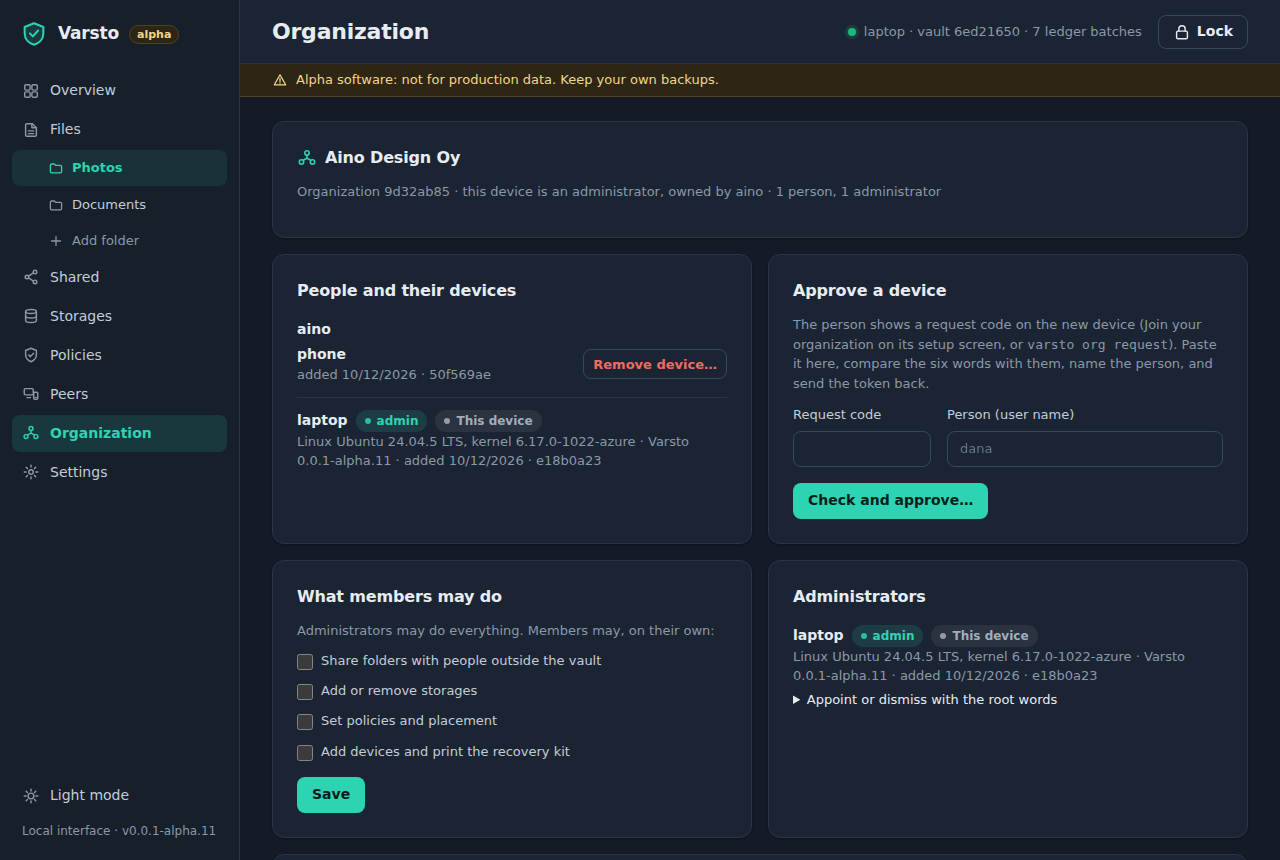Image resolution: width=1280 pixels, height=860 pixels.
Task: Open the Overview page
Action: tap(119, 90)
